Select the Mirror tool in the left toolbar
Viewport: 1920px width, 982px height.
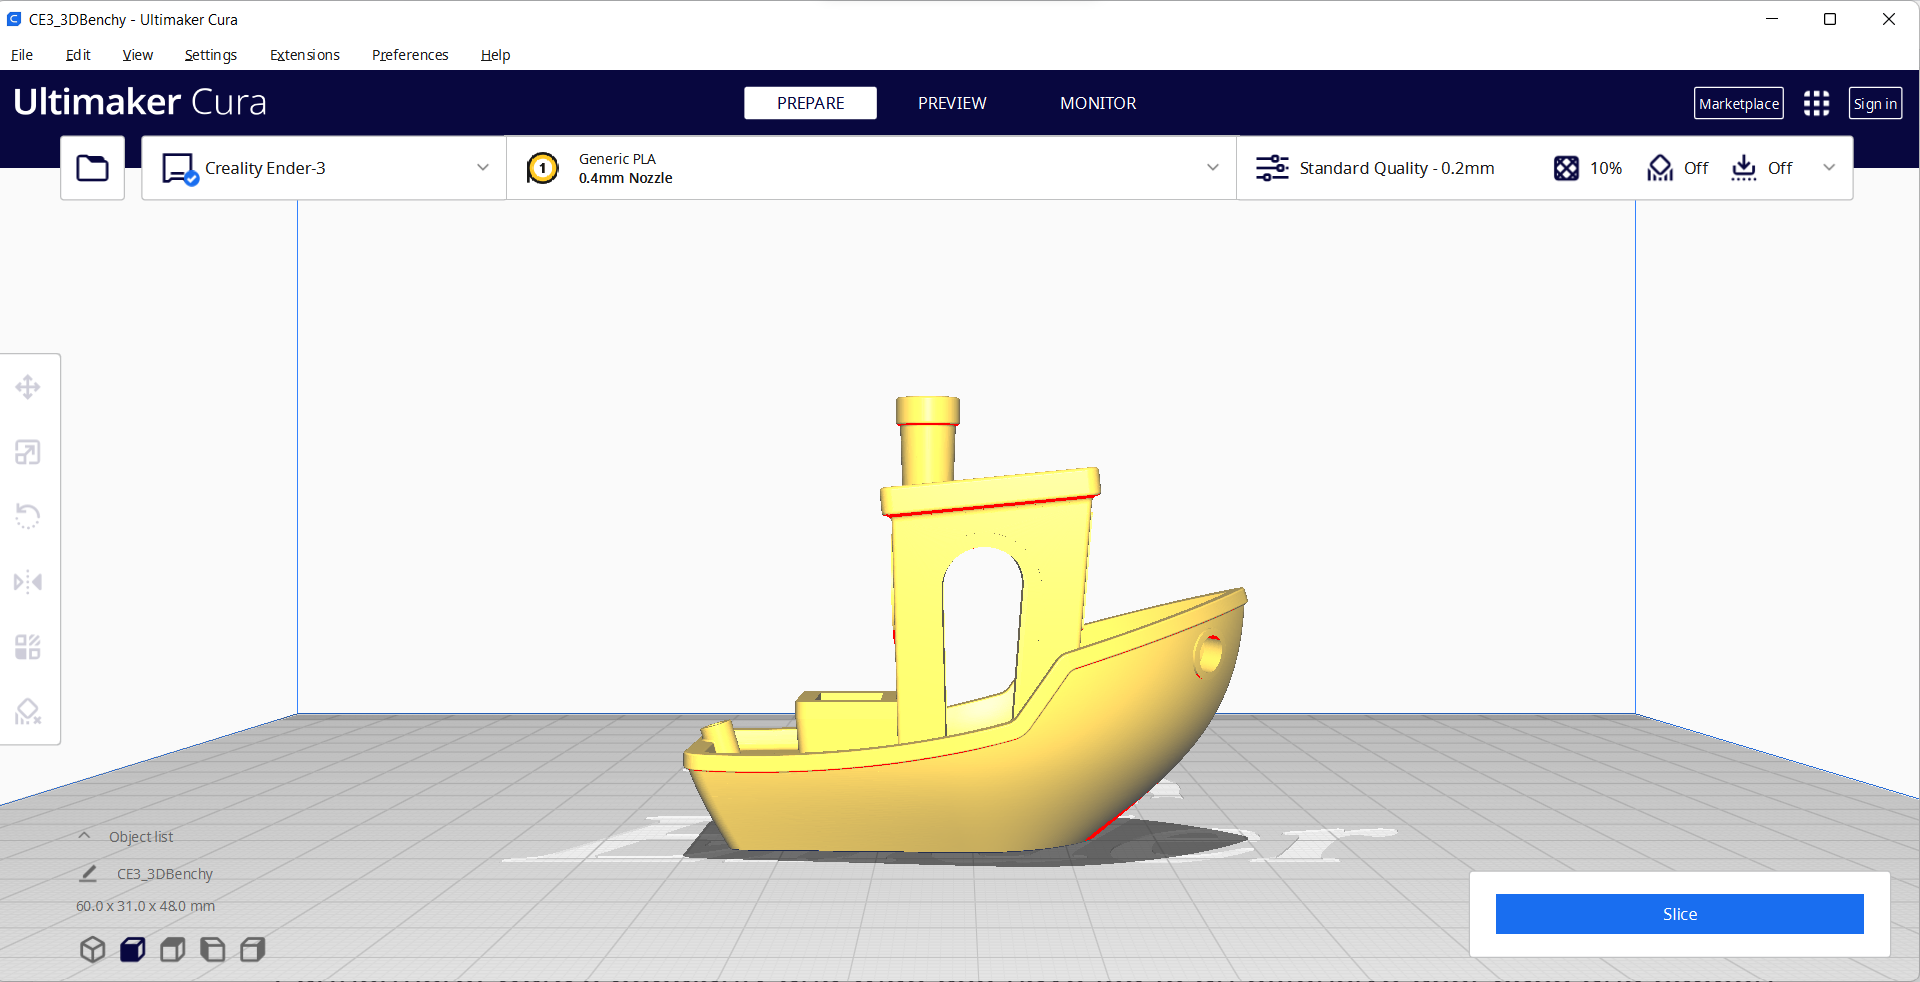pyautogui.click(x=28, y=582)
